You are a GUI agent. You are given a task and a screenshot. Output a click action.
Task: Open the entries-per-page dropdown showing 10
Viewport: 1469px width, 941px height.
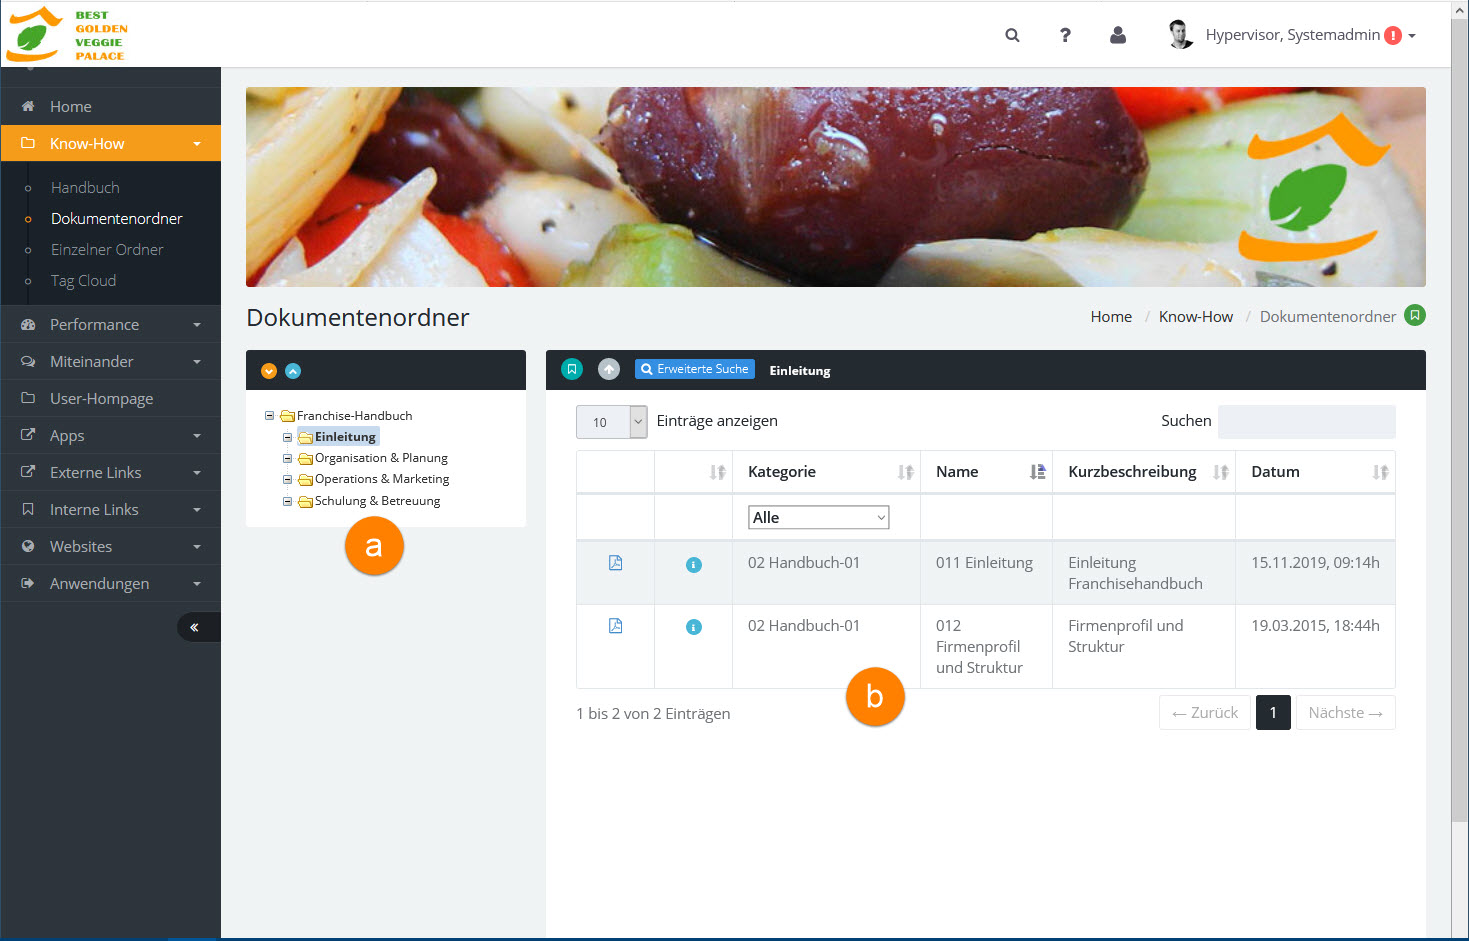click(611, 422)
